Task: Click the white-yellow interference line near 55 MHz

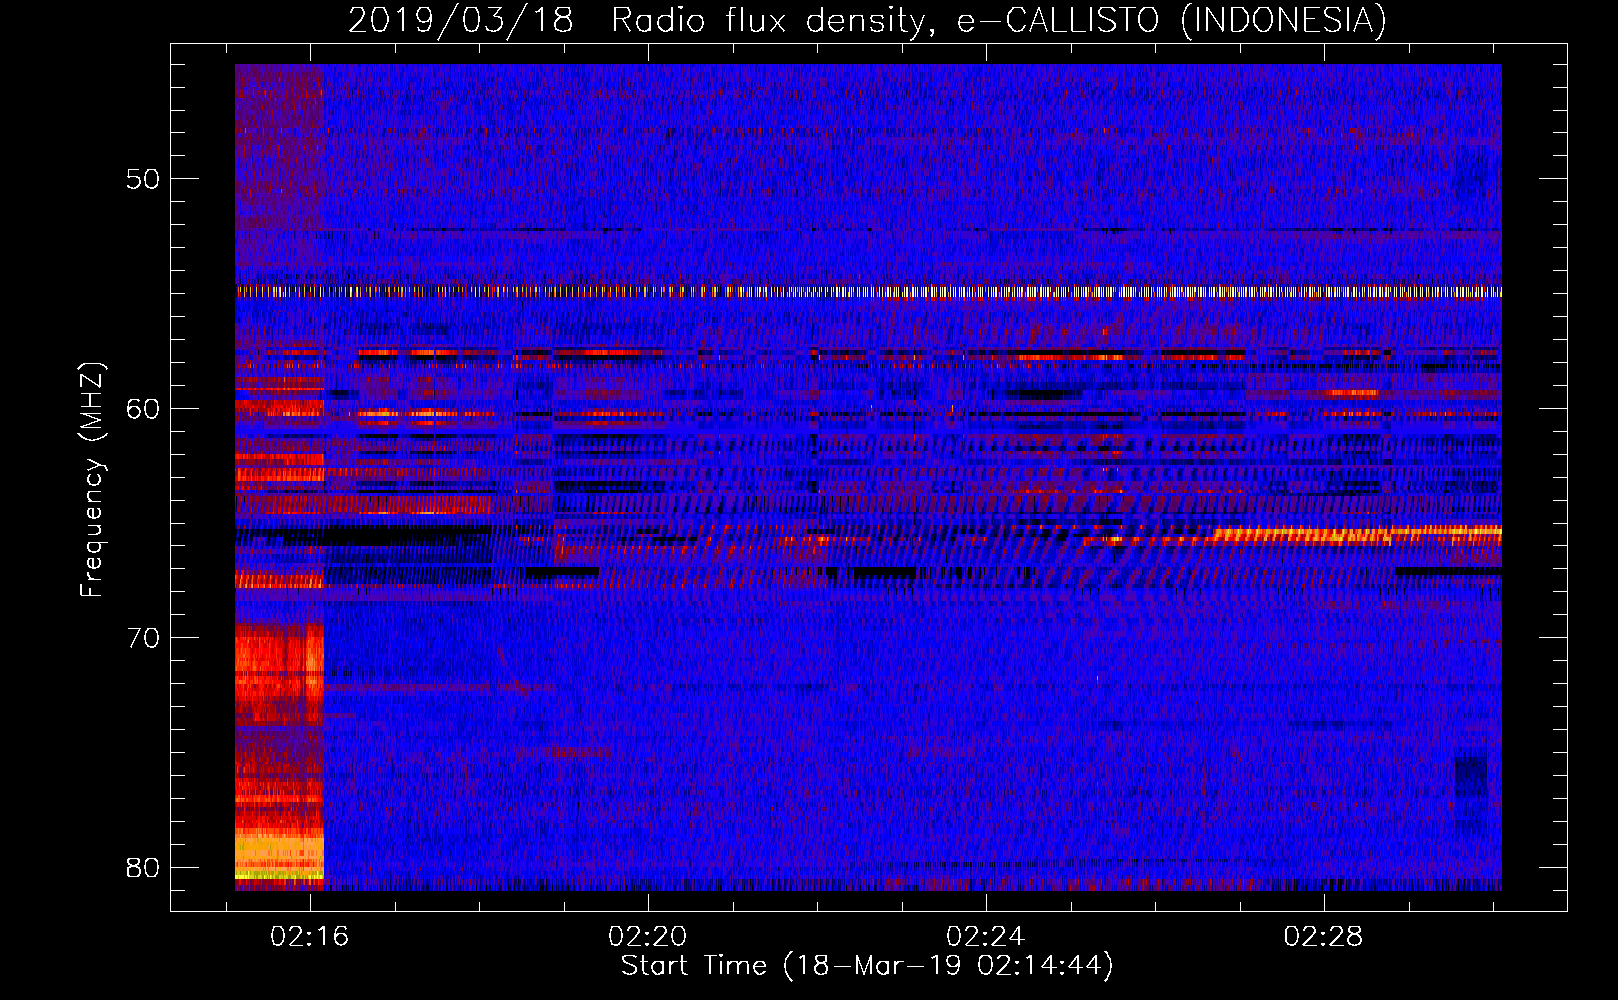Action: pyautogui.click(x=868, y=292)
